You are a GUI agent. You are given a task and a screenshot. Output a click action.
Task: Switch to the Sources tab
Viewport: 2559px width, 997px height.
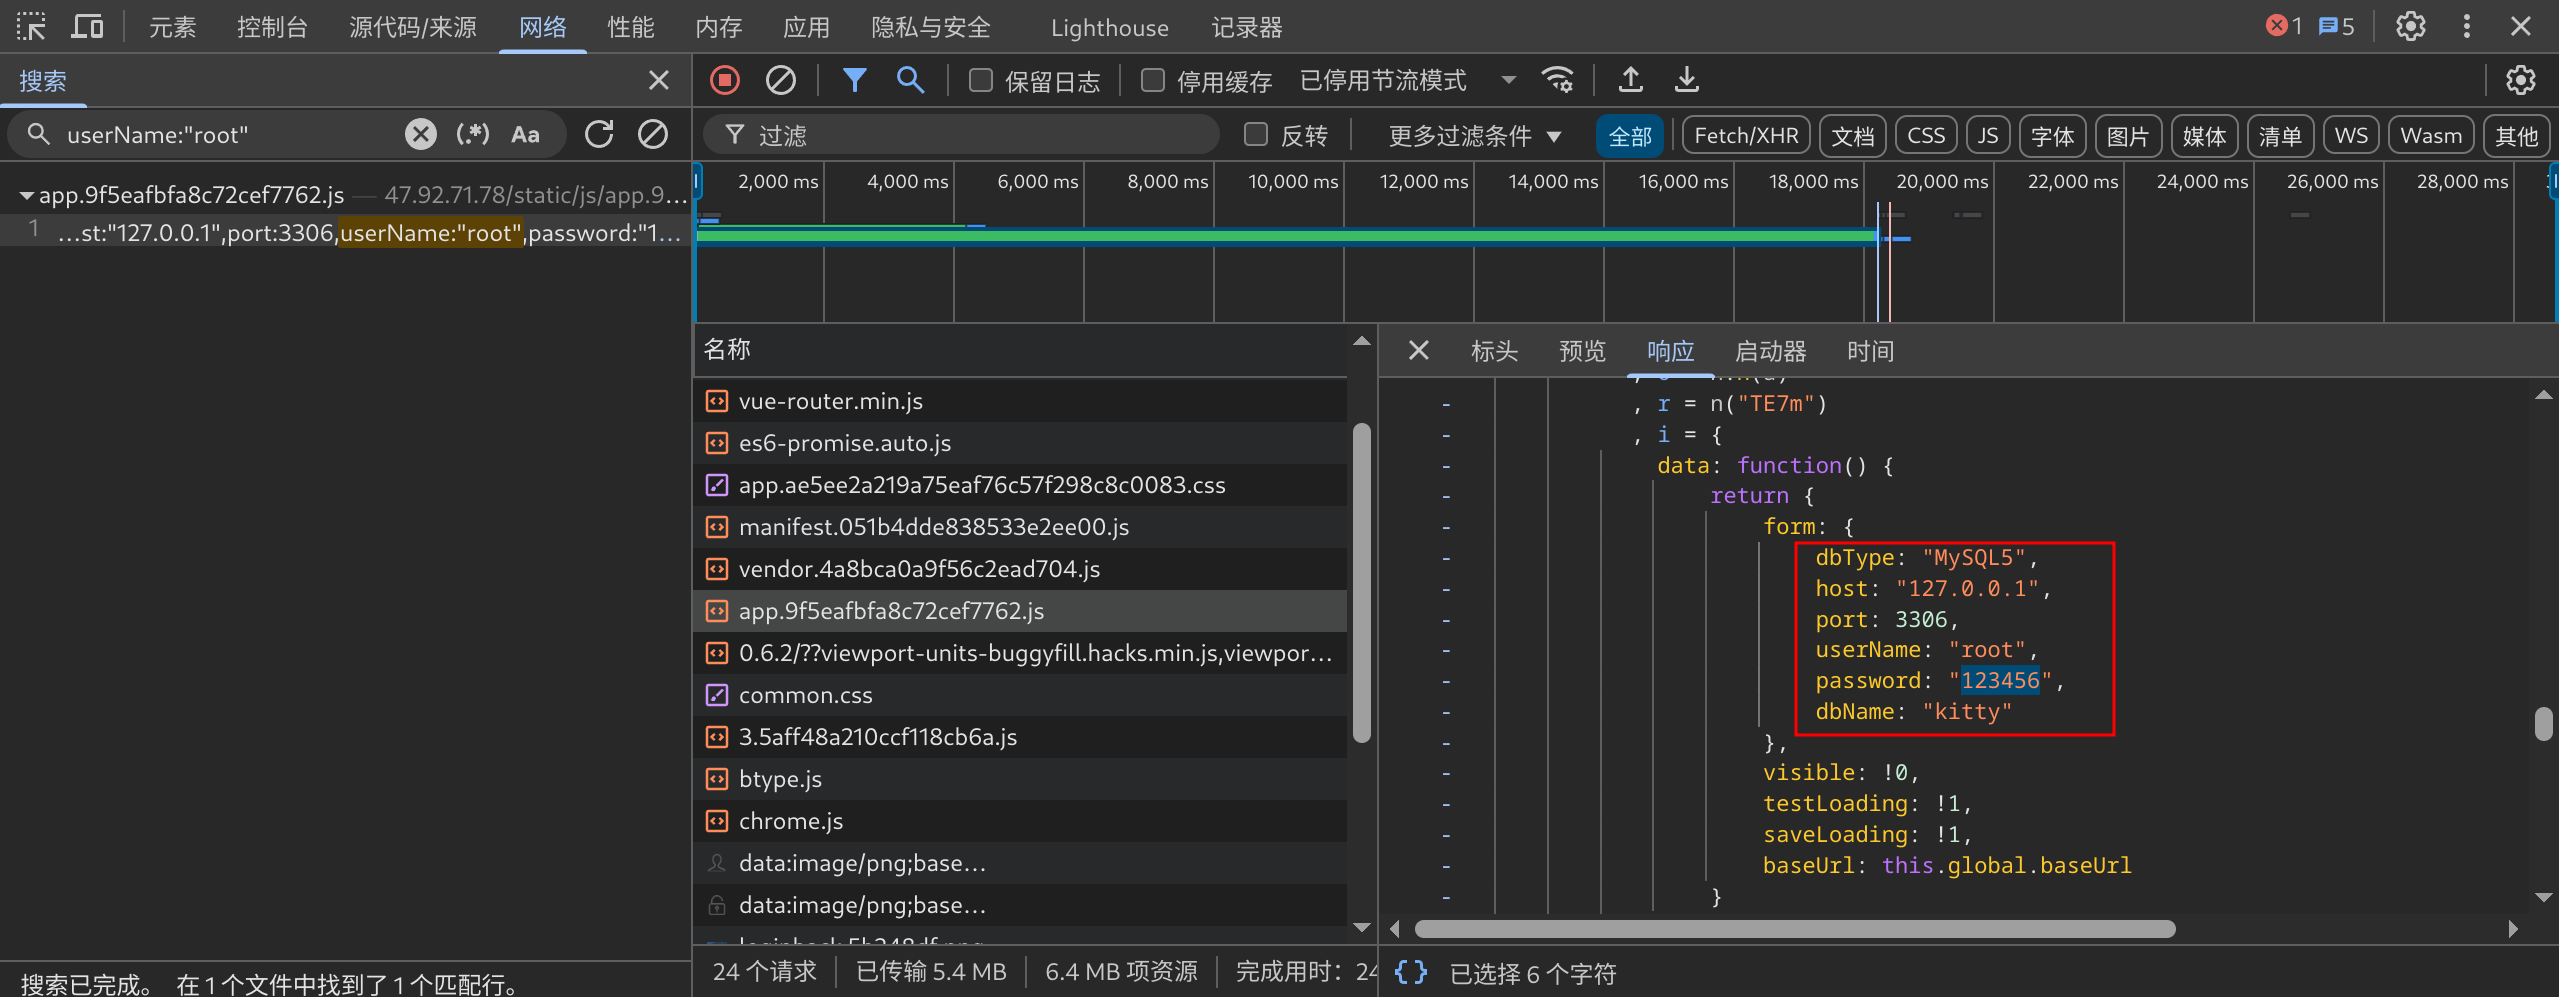point(413,27)
